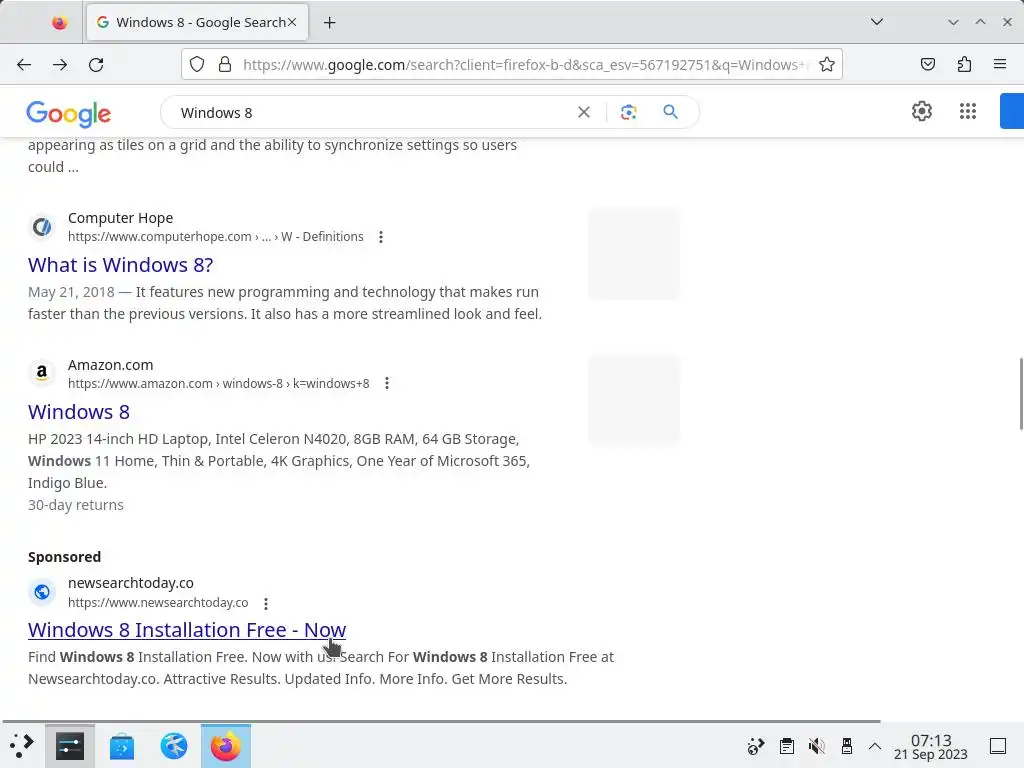The image size is (1024, 768).
Task: Open more options for the Computer Hope result
Action: click(381, 237)
